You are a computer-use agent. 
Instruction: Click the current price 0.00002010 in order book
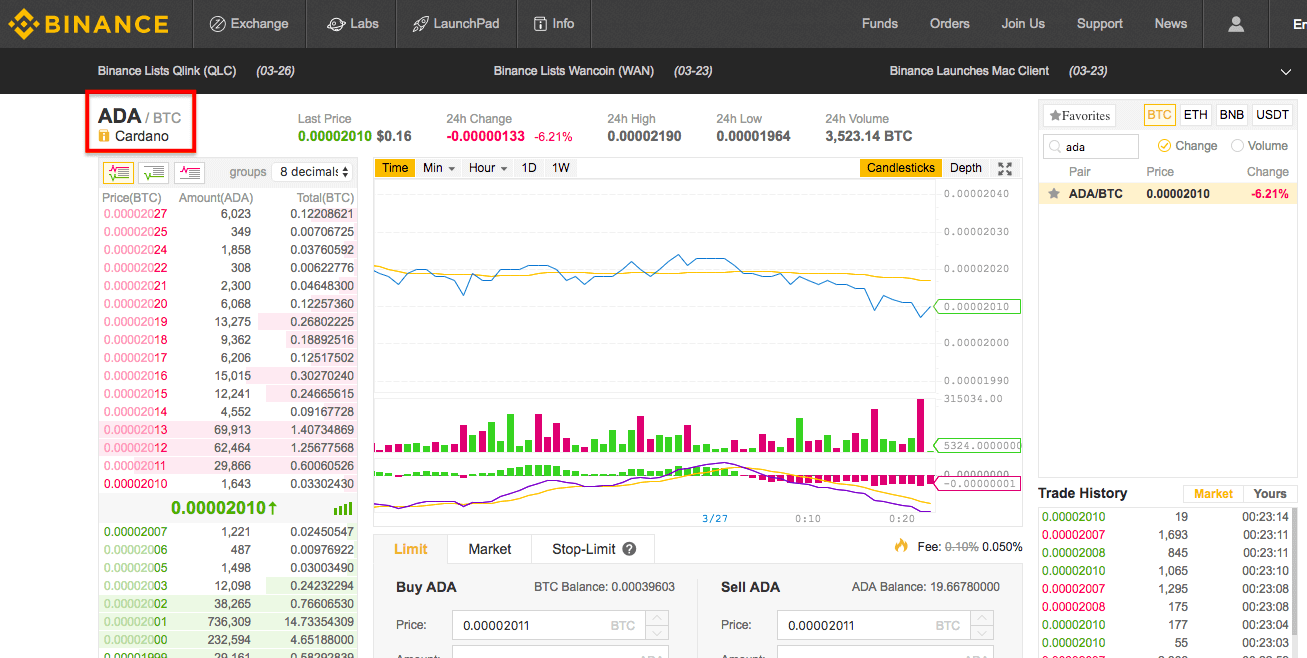pyautogui.click(x=224, y=508)
